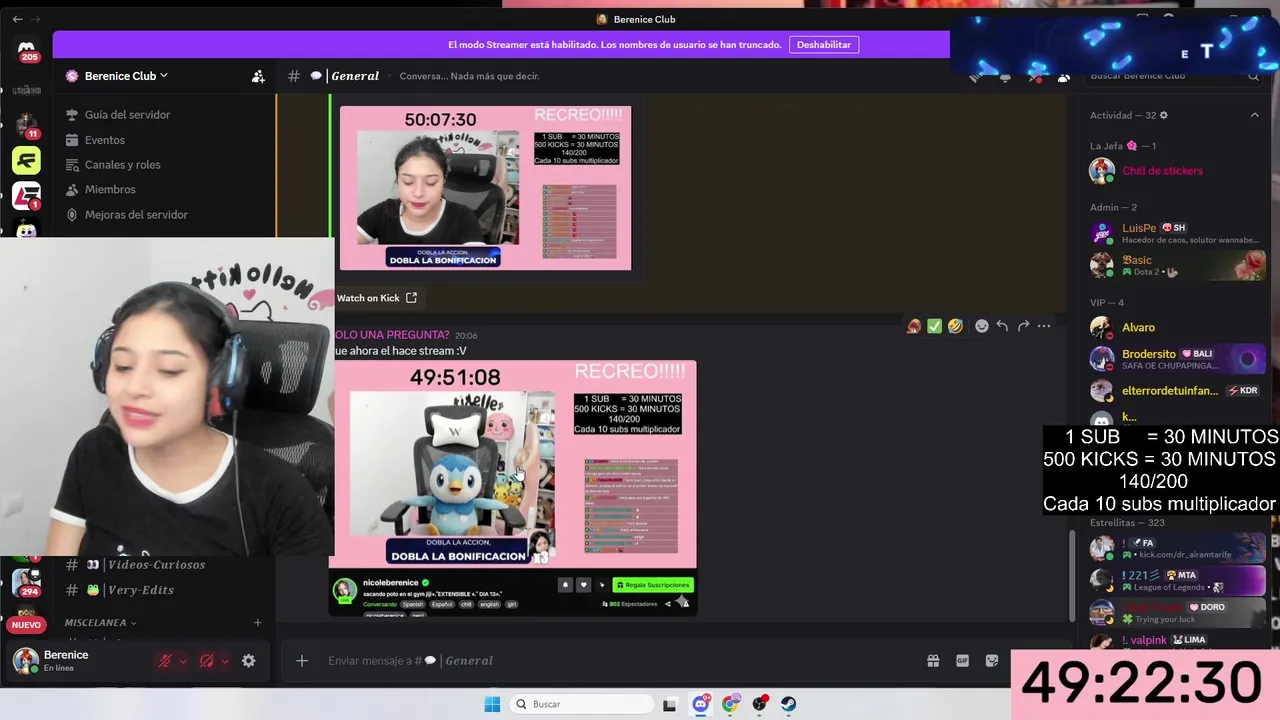
Task: Open the OBS icon on the taskbar
Action: pos(760,704)
